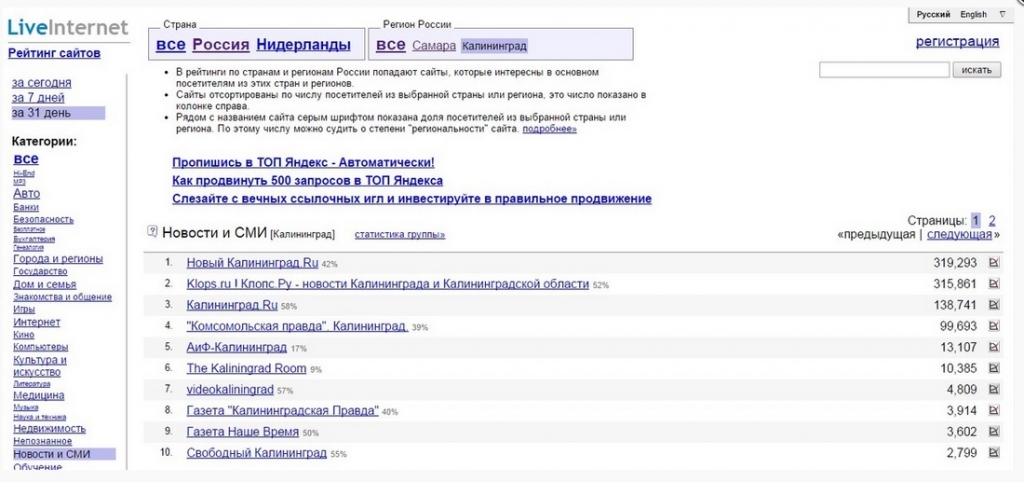Open статистика группы link
This screenshot has height=482, width=1024.
400,234
